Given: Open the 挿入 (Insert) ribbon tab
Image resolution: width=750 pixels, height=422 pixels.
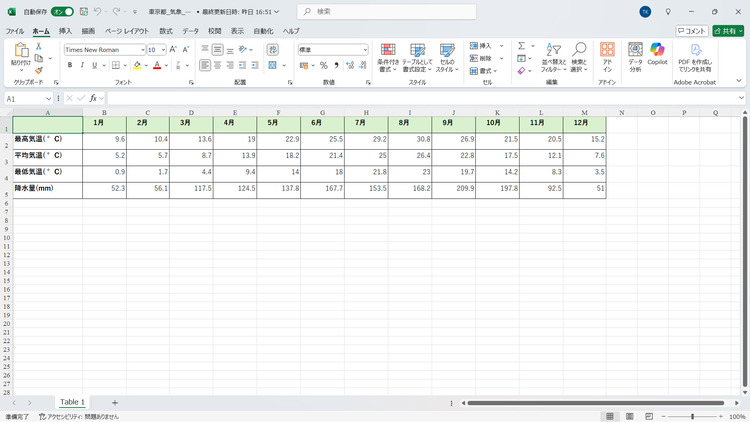Looking at the screenshot, I should pyautogui.click(x=65, y=31).
